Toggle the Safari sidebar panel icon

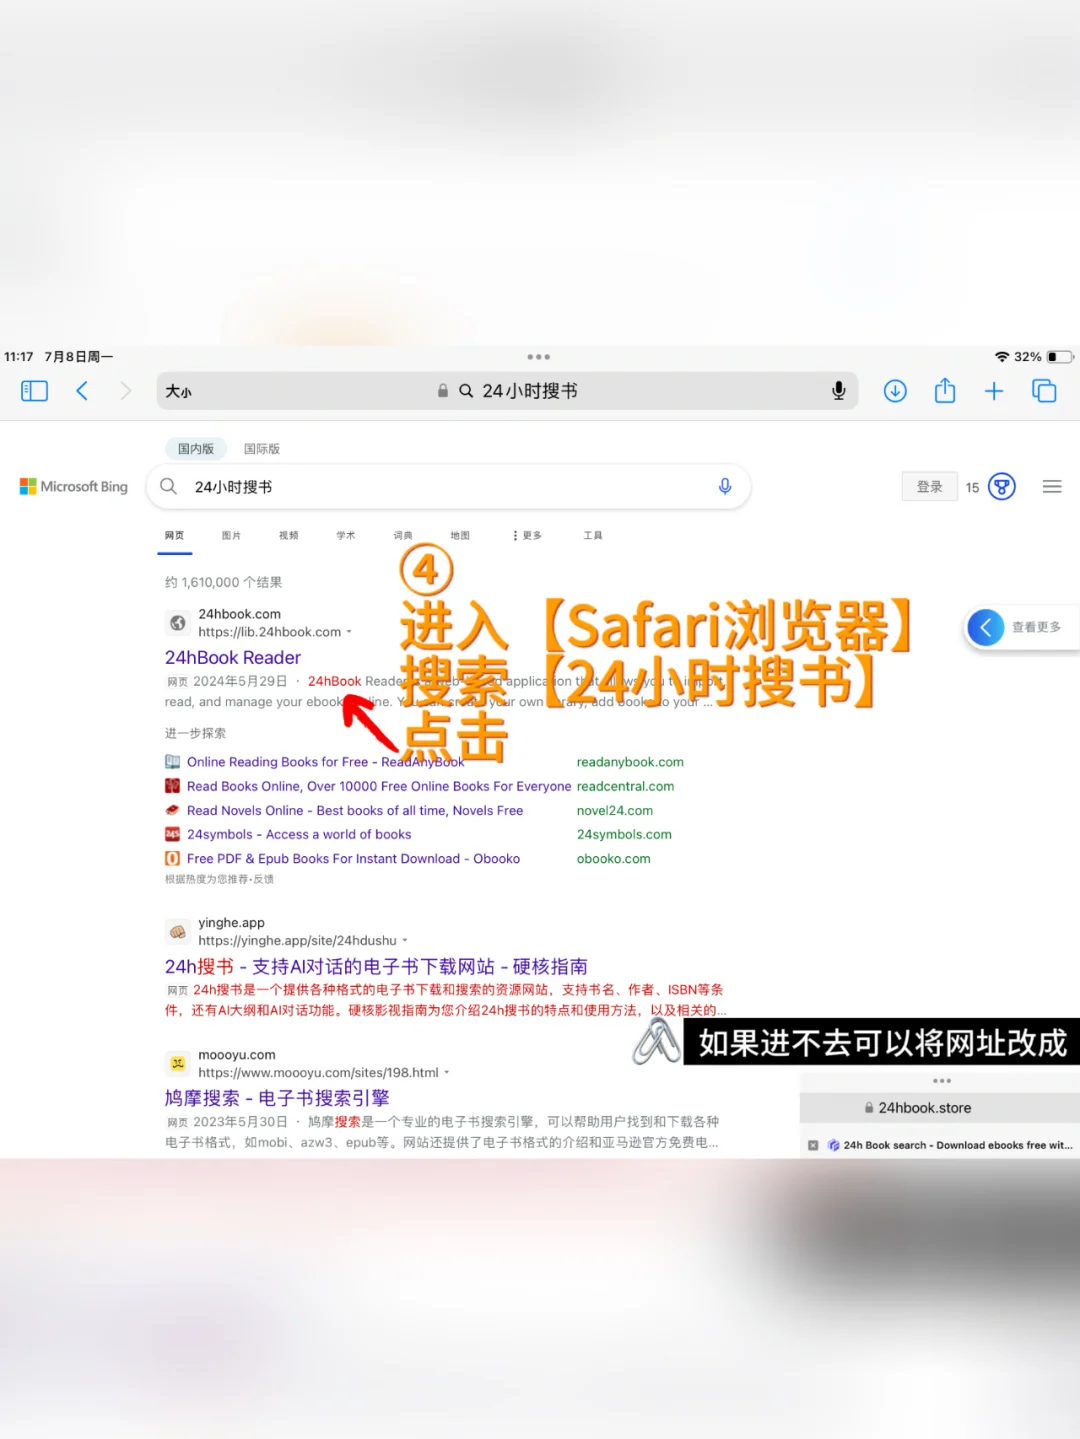tap(35, 391)
